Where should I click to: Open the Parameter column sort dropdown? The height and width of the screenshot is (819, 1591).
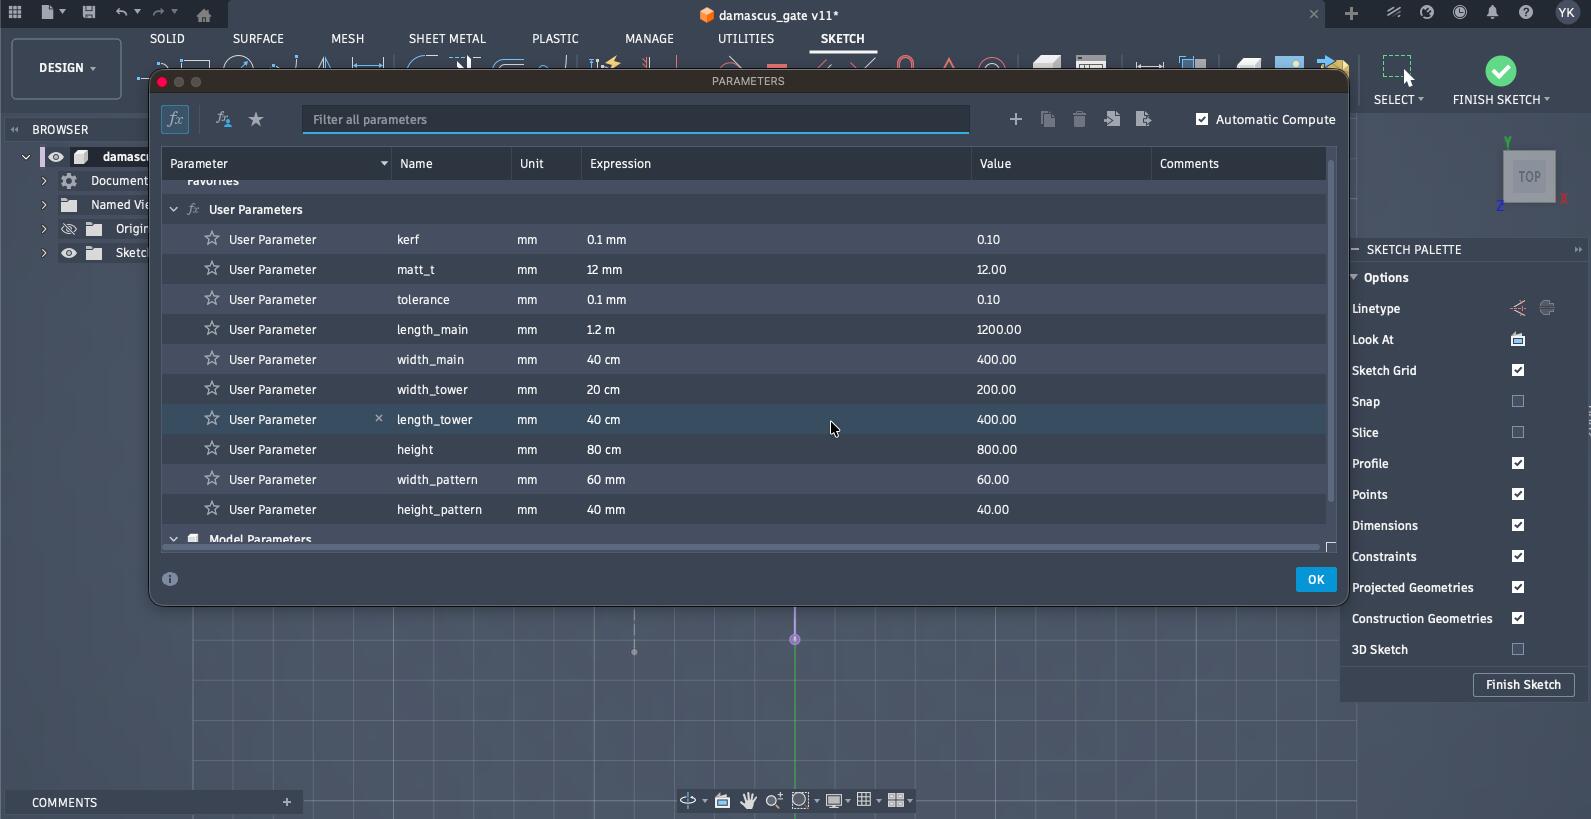point(384,163)
